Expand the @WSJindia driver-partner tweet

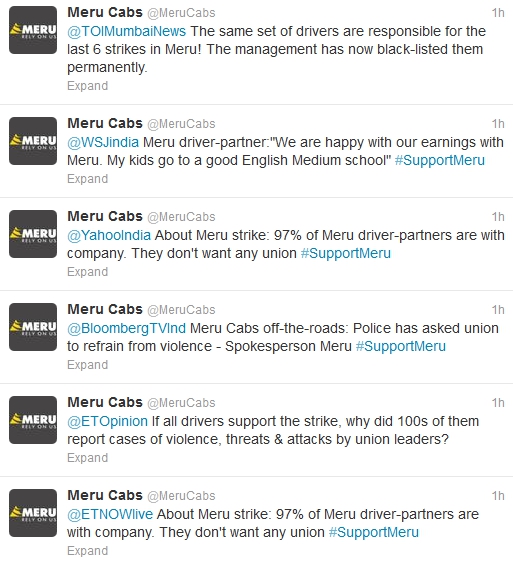pos(87,179)
